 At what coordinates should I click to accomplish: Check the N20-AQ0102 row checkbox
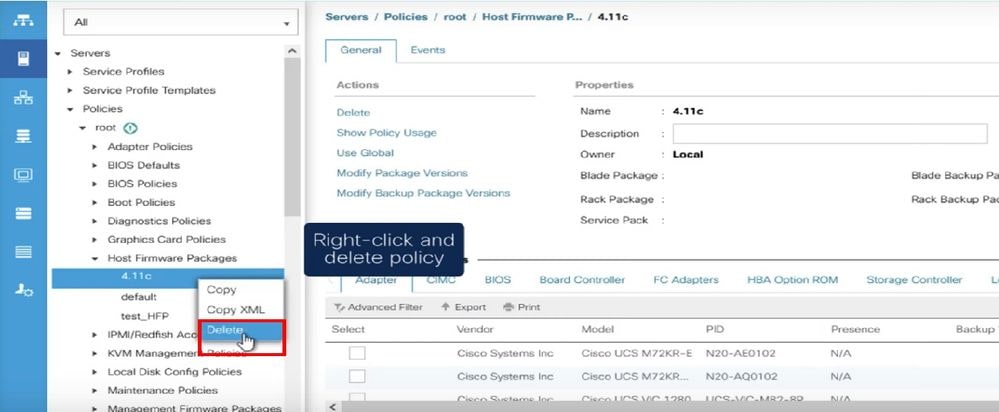[357, 376]
